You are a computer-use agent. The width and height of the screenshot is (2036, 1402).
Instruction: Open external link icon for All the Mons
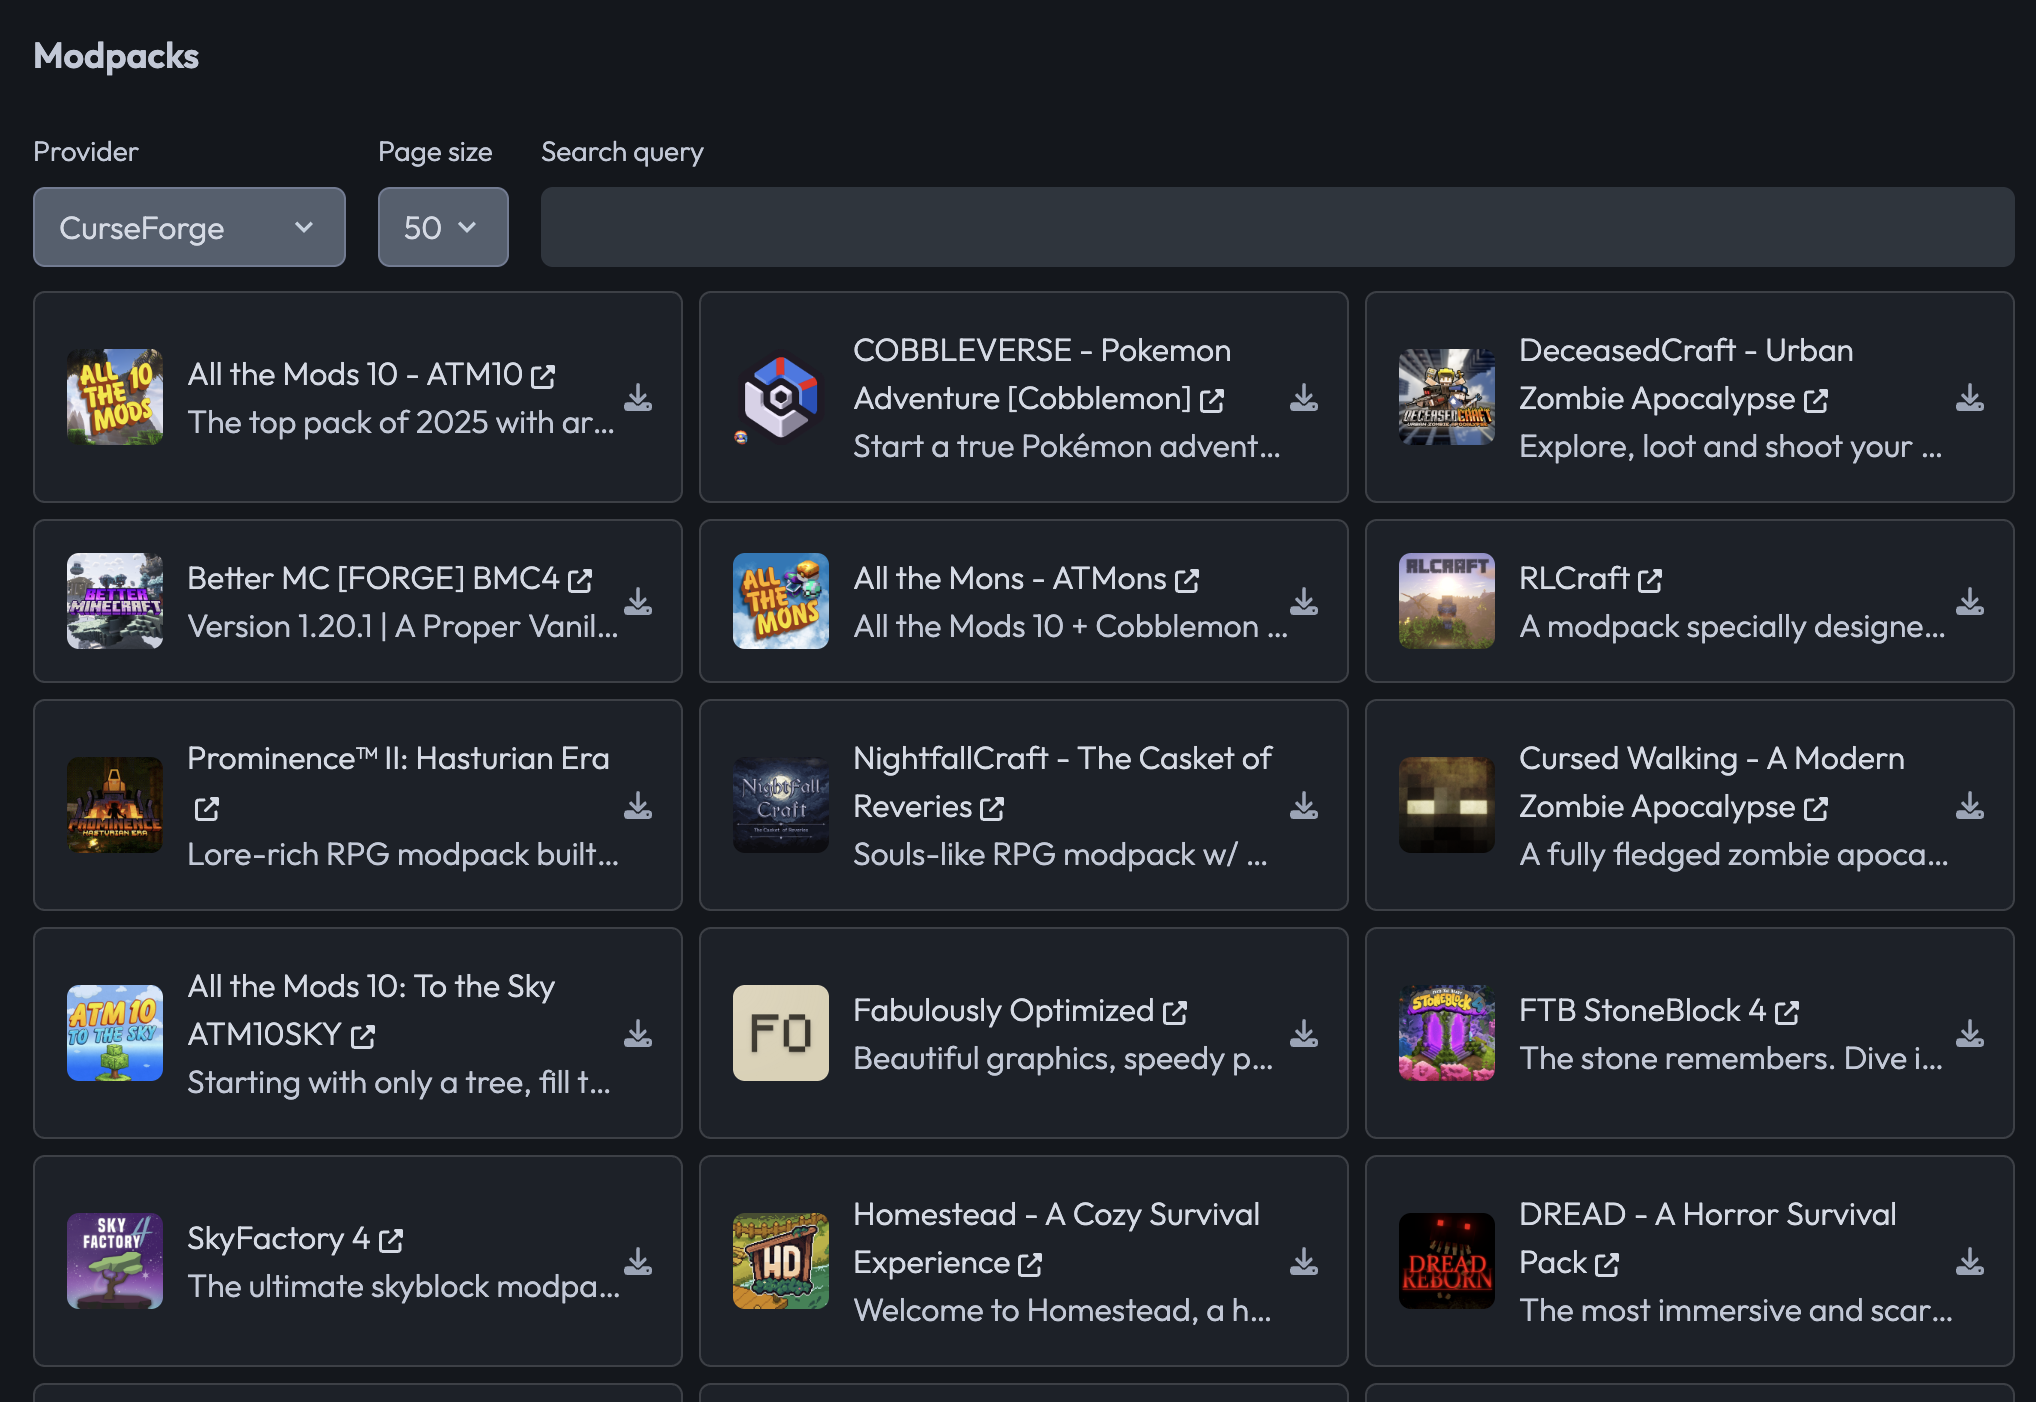tap(1187, 580)
